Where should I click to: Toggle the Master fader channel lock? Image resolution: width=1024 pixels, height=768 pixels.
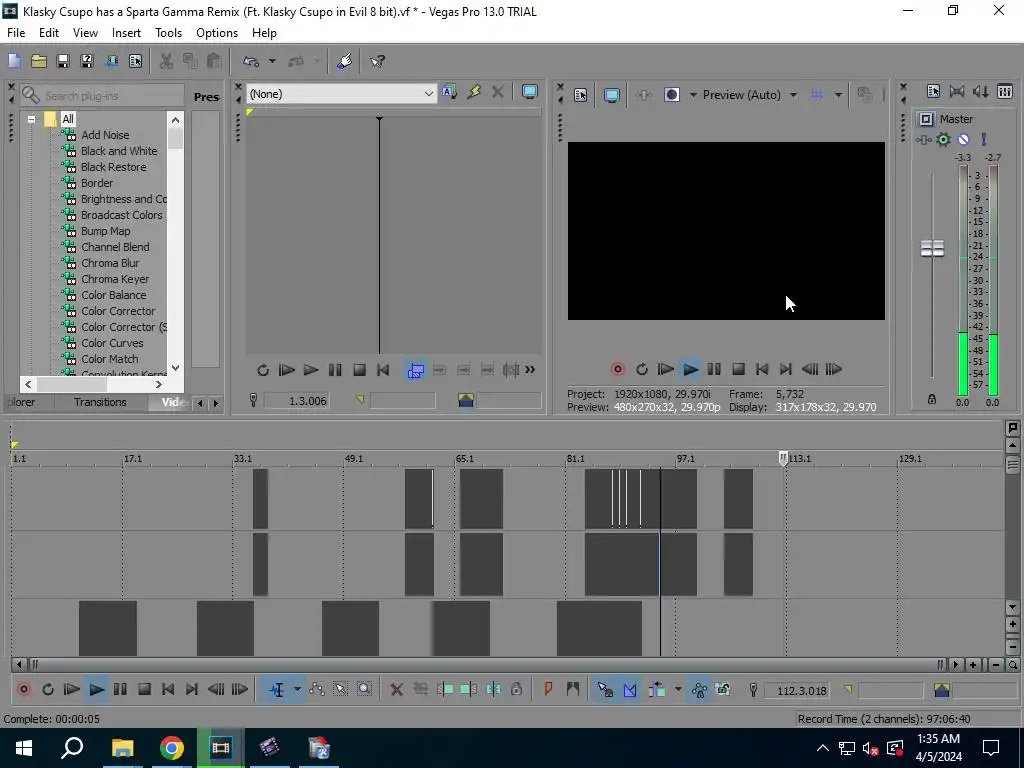tap(932, 399)
